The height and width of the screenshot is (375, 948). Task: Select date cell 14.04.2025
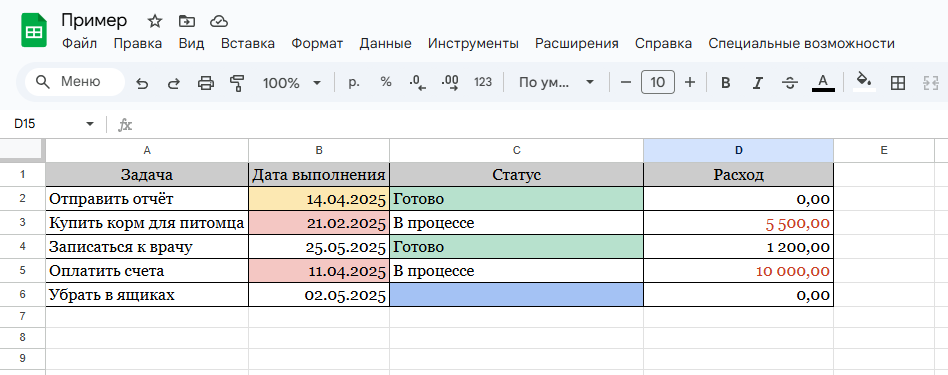(319, 199)
